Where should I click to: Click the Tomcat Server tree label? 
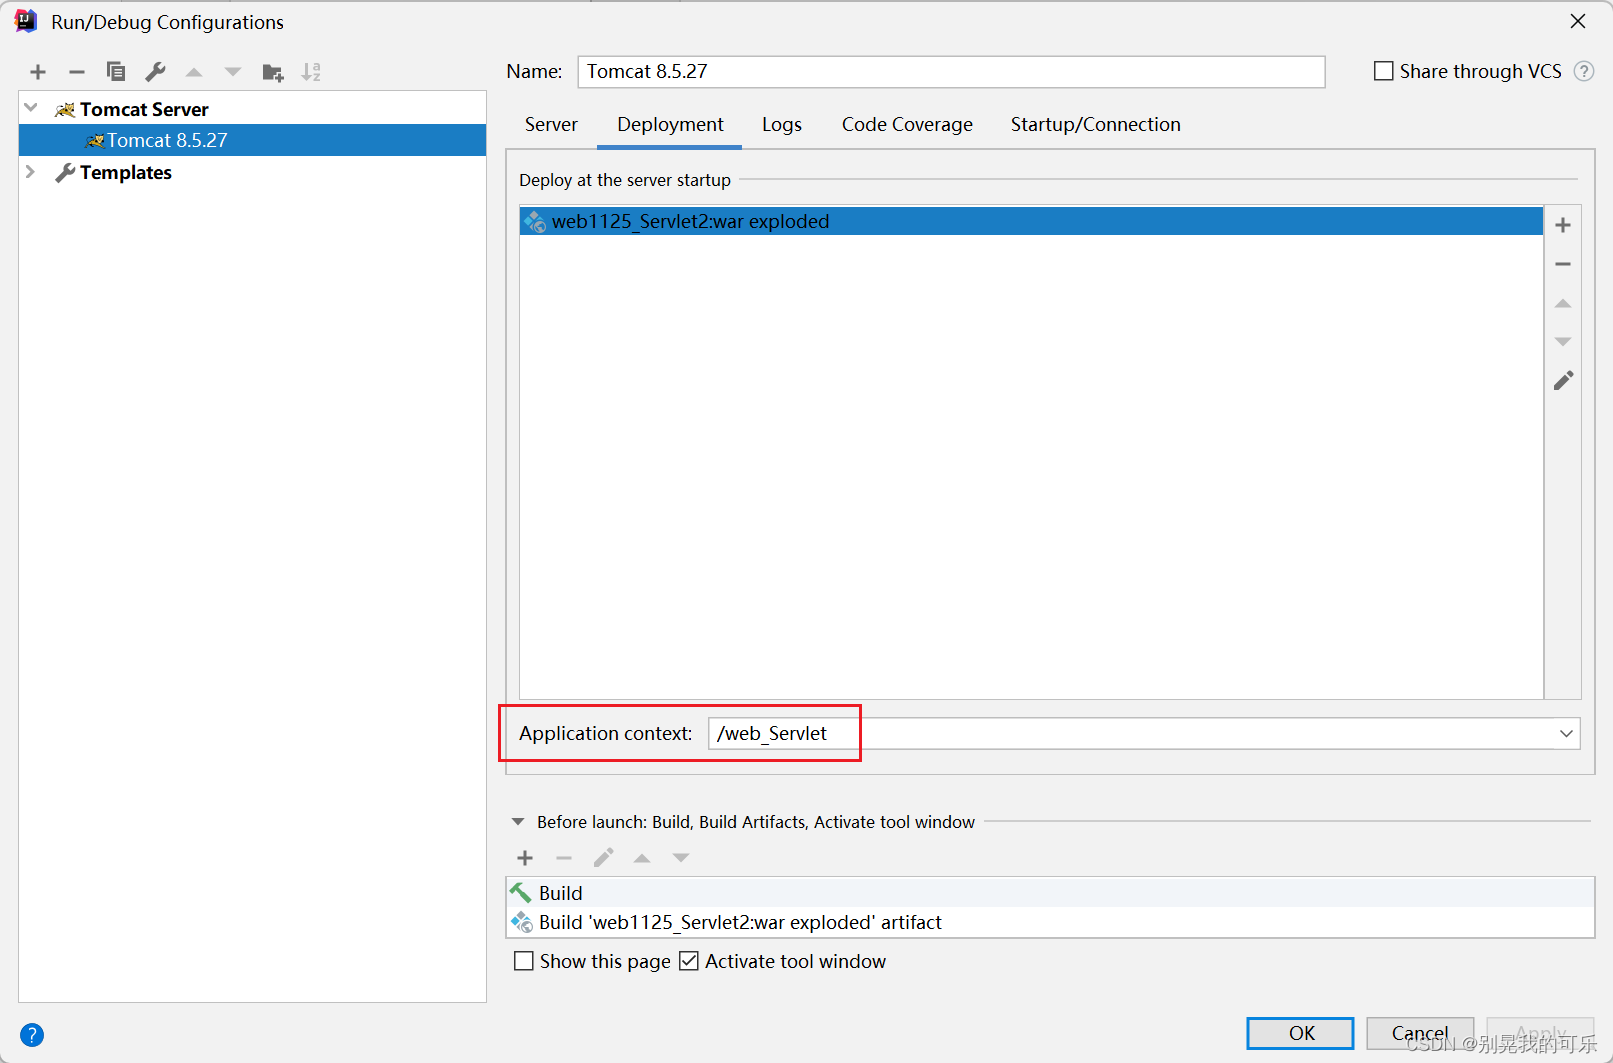(x=144, y=109)
